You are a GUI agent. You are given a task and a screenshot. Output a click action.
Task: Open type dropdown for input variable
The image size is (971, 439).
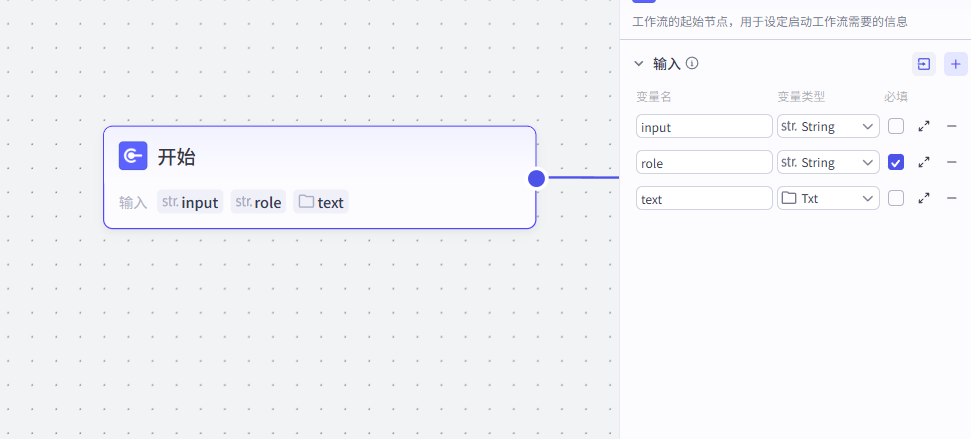828,126
